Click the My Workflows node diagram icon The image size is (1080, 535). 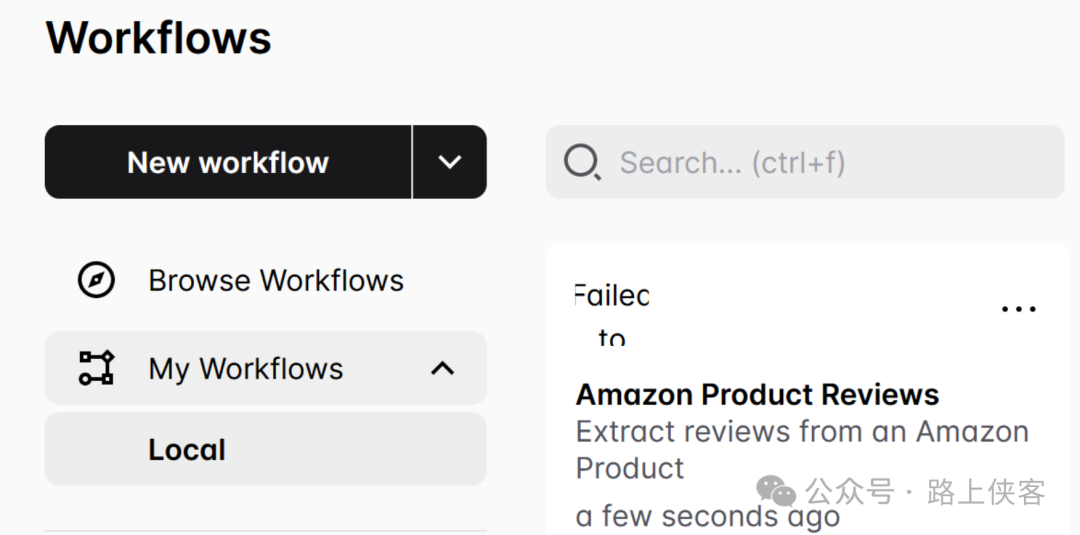coord(97,368)
